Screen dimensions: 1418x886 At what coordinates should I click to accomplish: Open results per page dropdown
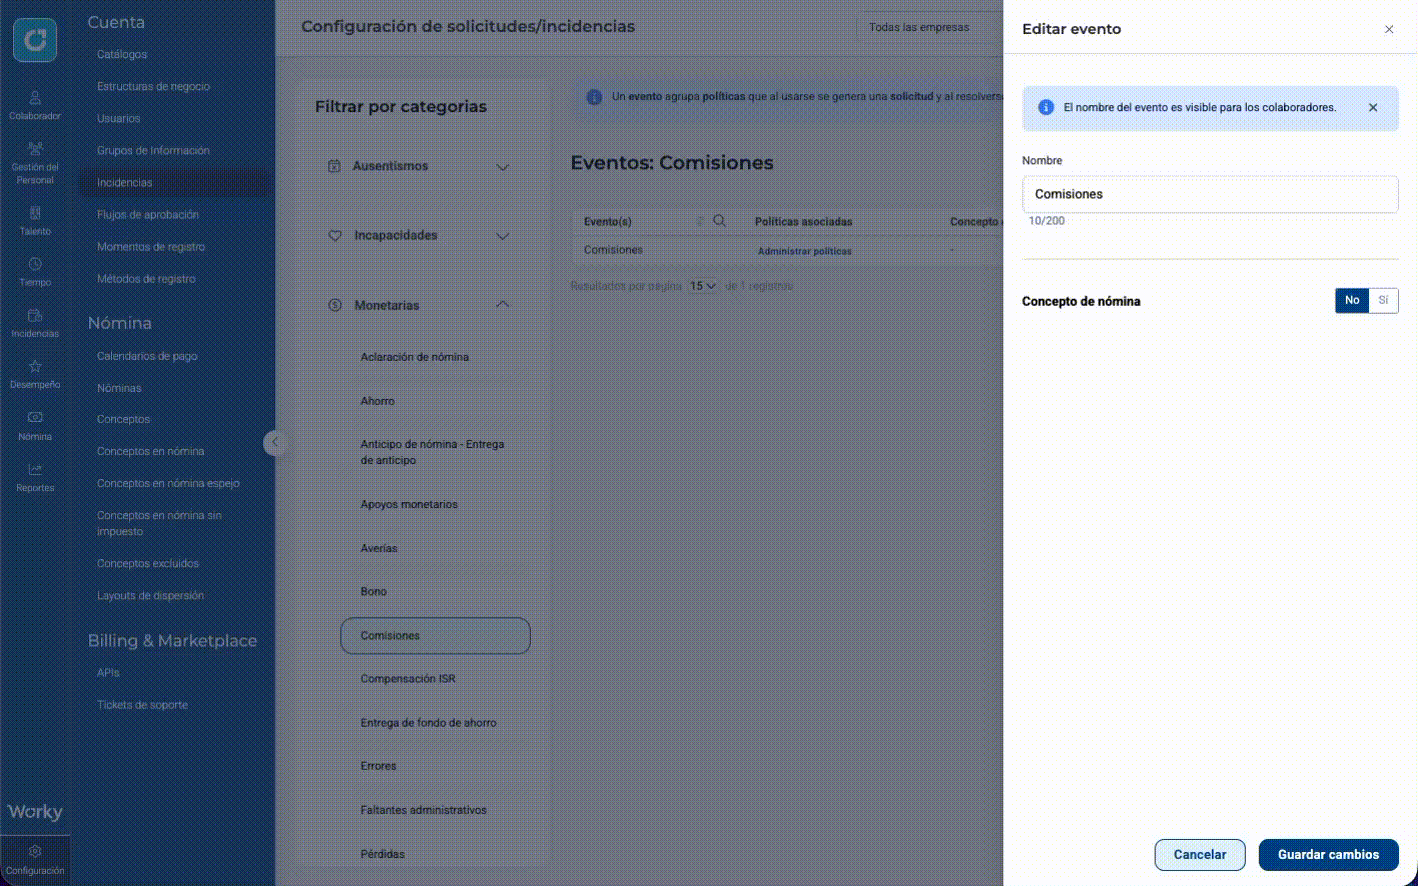pyautogui.click(x=703, y=286)
